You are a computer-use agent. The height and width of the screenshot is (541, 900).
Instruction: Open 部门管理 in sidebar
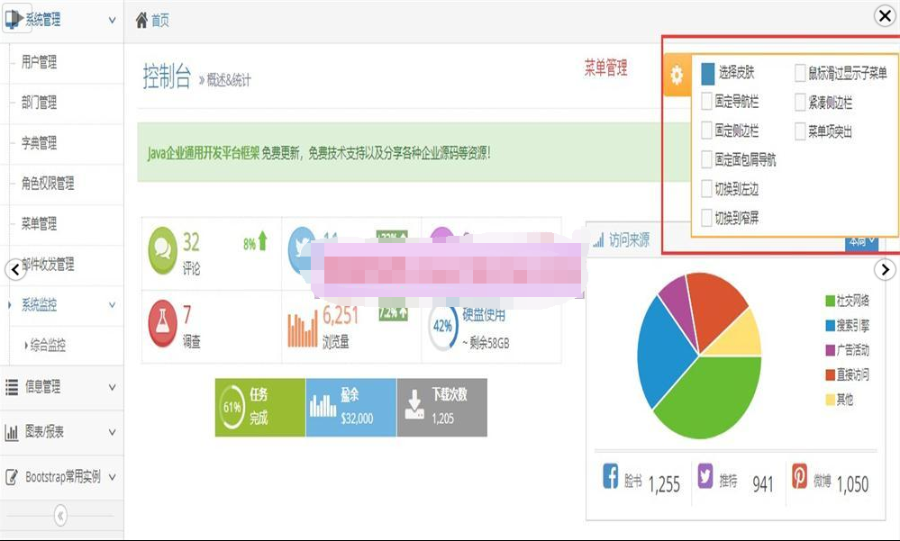point(39,103)
